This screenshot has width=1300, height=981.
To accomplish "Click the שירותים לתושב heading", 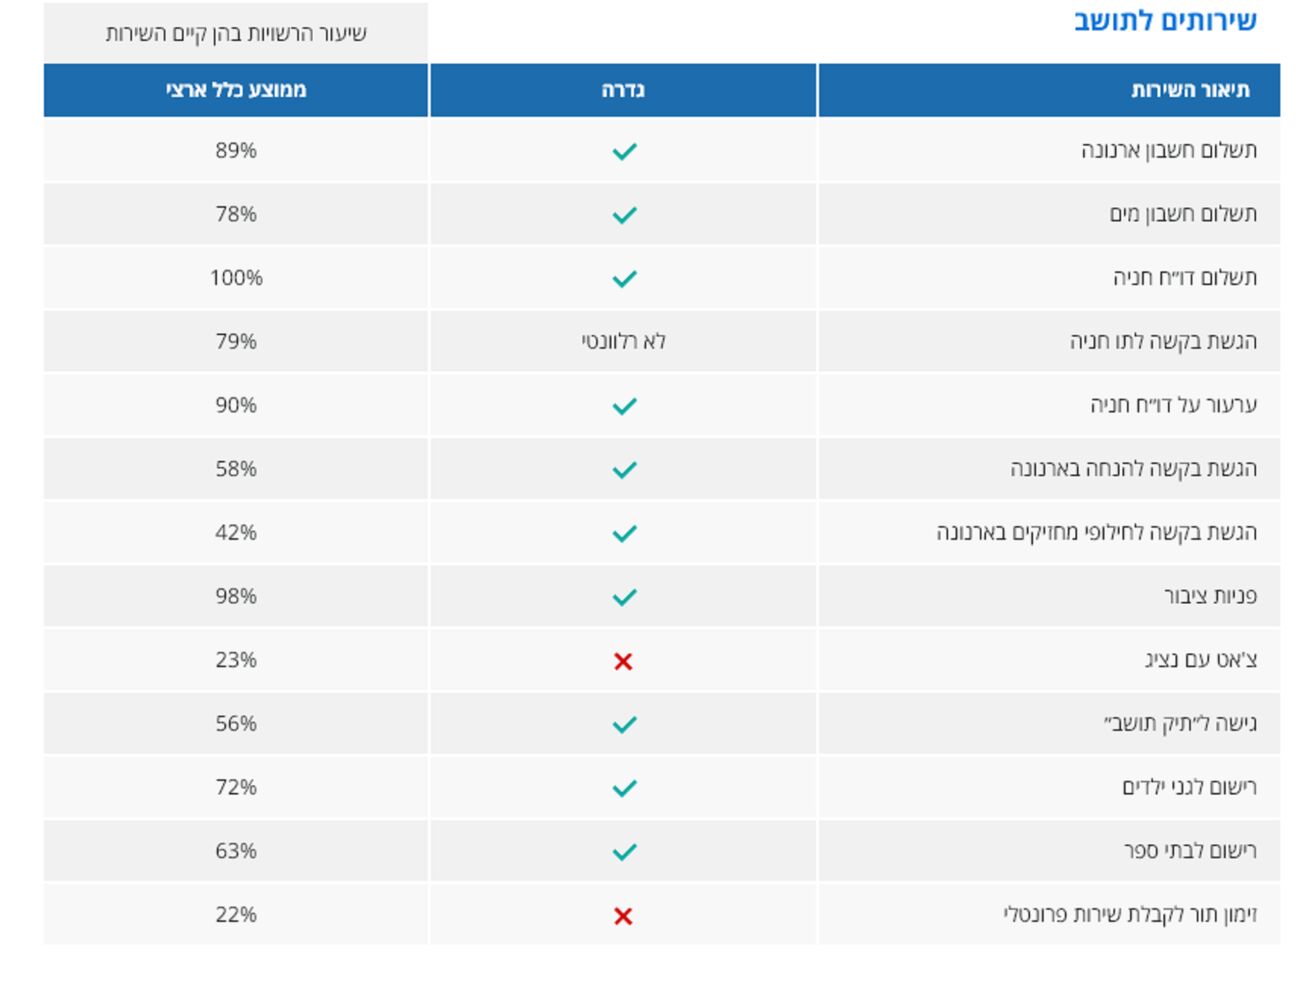I will (1165, 20).
